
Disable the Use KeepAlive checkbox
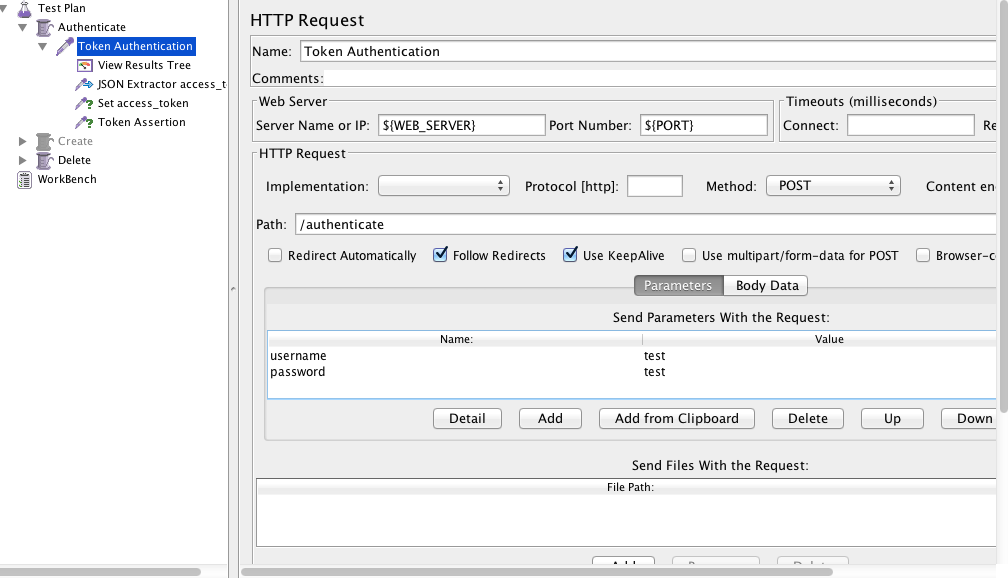[x=570, y=256]
